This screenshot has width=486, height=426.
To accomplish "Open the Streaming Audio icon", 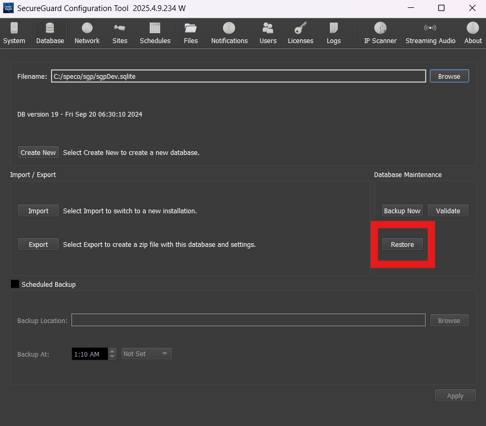I will pyautogui.click(x=430, y=28).
